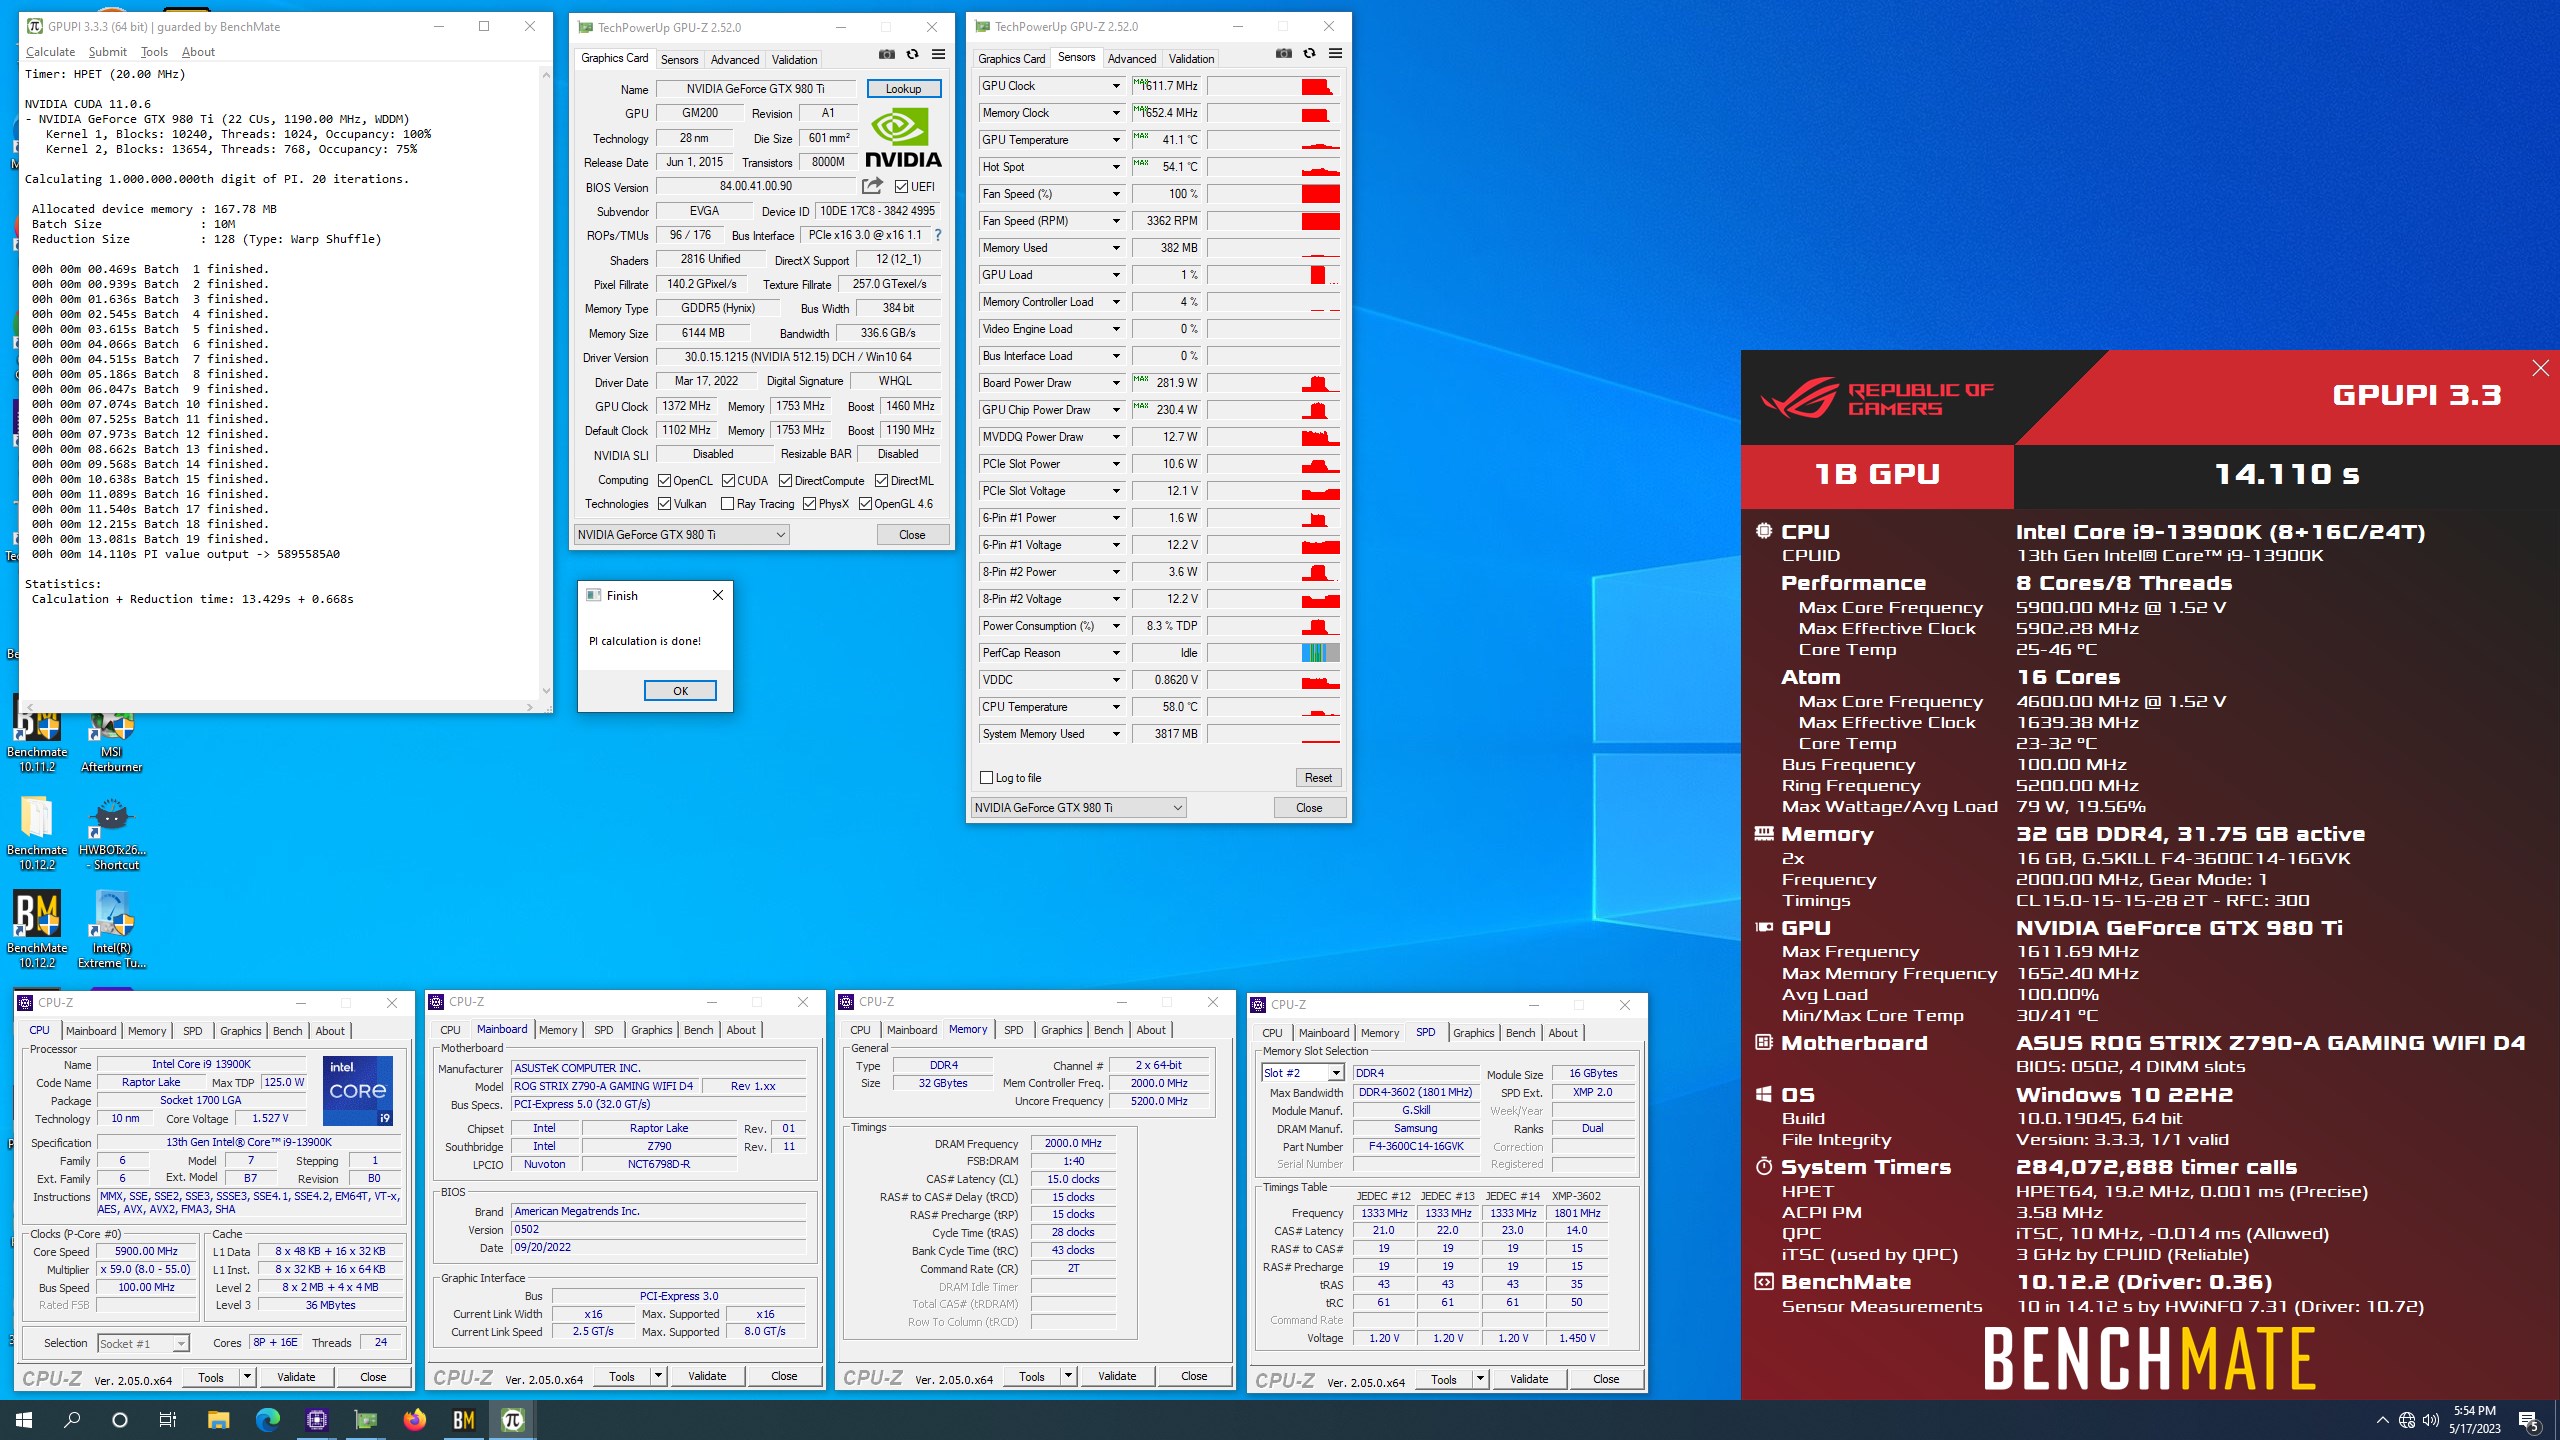Screen dimensions: 2560x1440
Task: Click the BenchMate BM taskbar icon
Action: tap(463, 1419)
